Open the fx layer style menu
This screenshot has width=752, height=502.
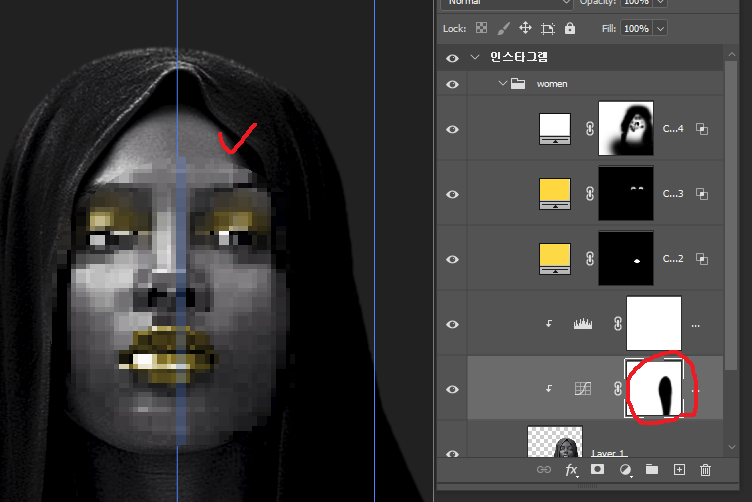tap(571, 470)
